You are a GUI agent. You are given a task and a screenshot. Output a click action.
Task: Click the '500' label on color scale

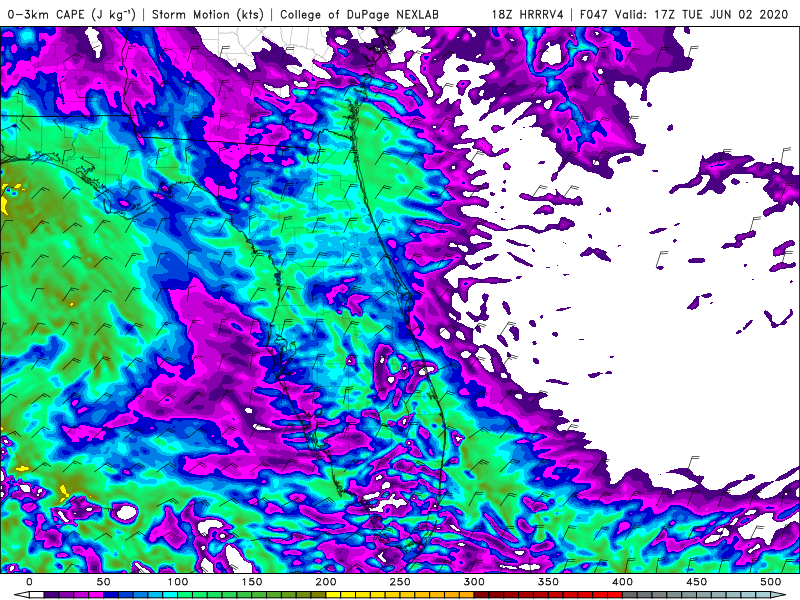tap(770, 582)
